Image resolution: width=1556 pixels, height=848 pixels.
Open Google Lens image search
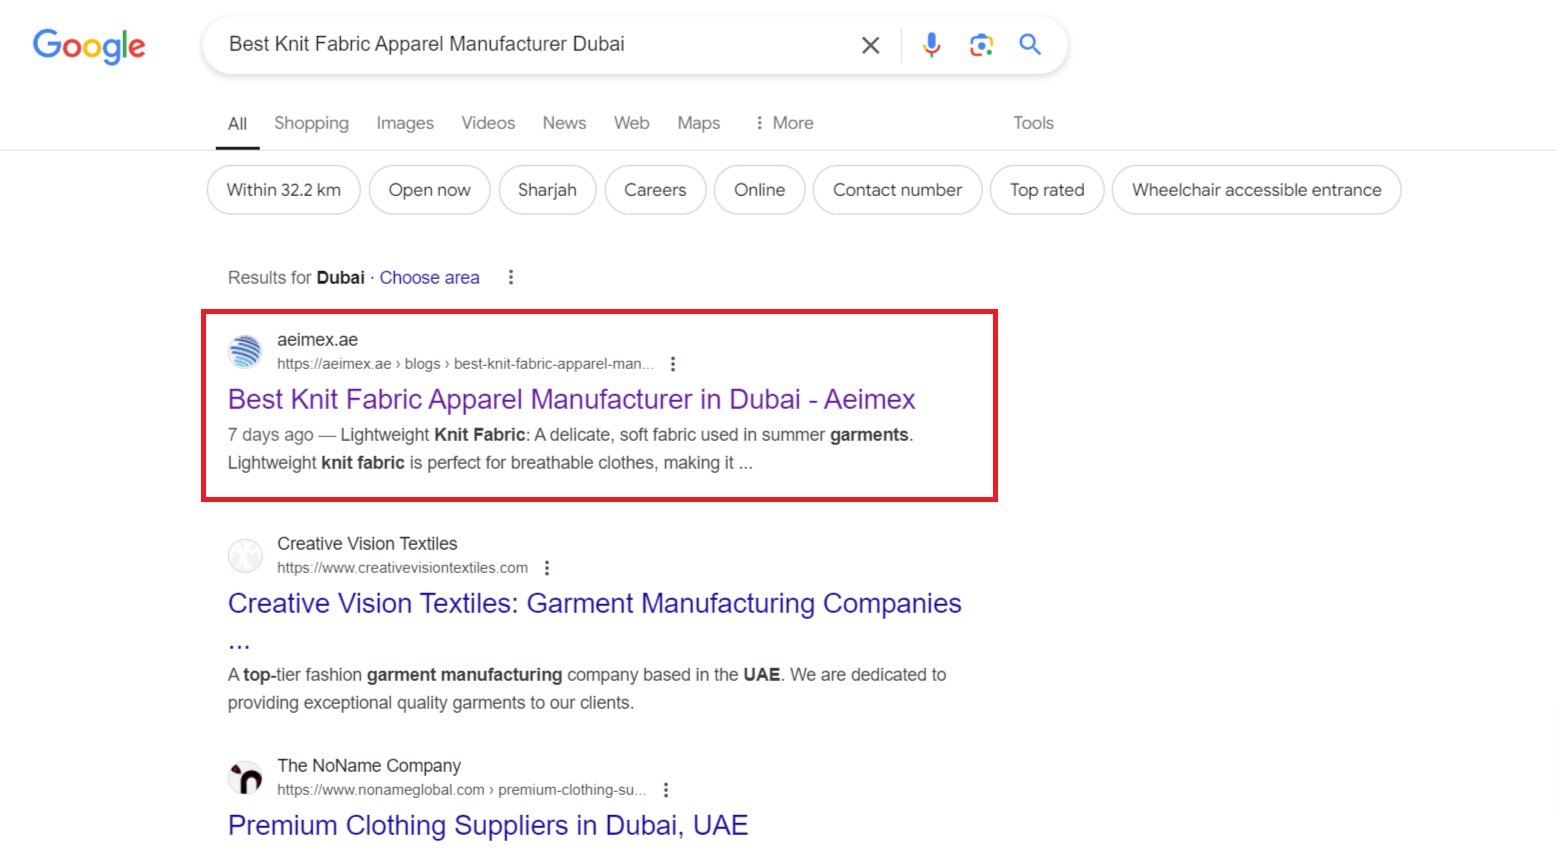coord(981,45)
